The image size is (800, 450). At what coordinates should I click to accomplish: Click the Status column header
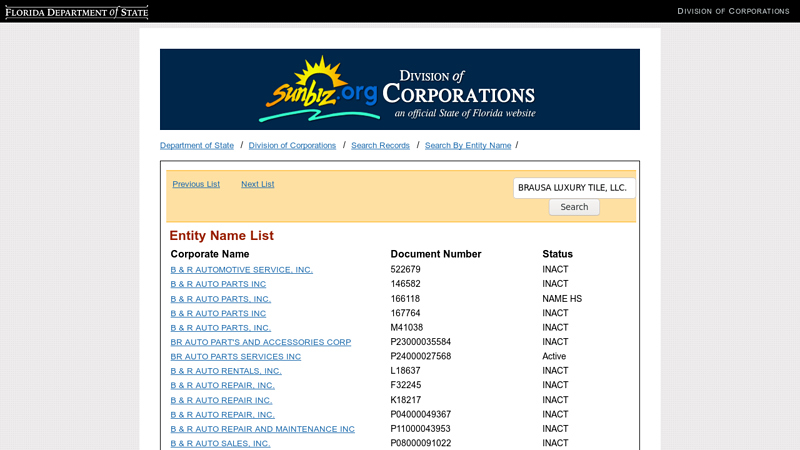pos(557,254)
